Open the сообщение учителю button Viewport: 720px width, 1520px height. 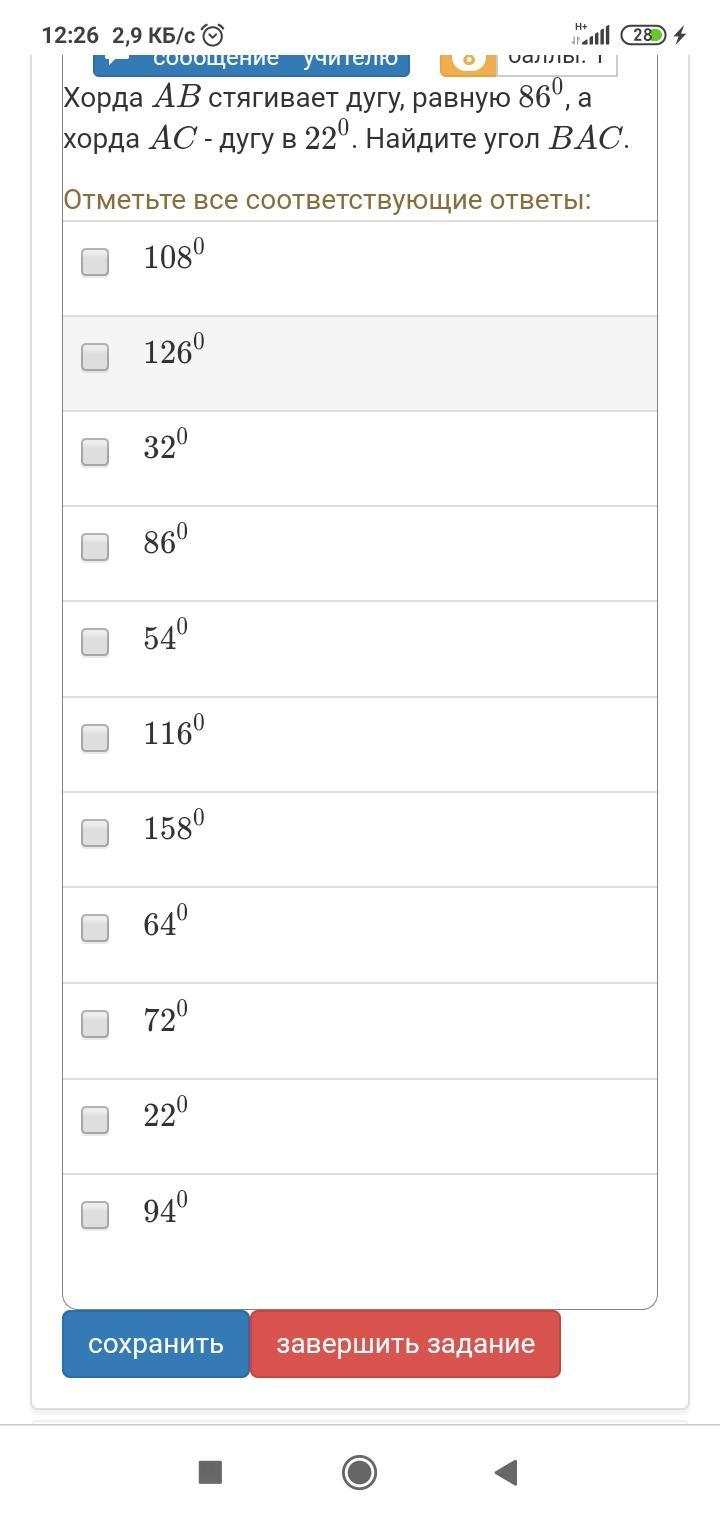click(252, 60)
